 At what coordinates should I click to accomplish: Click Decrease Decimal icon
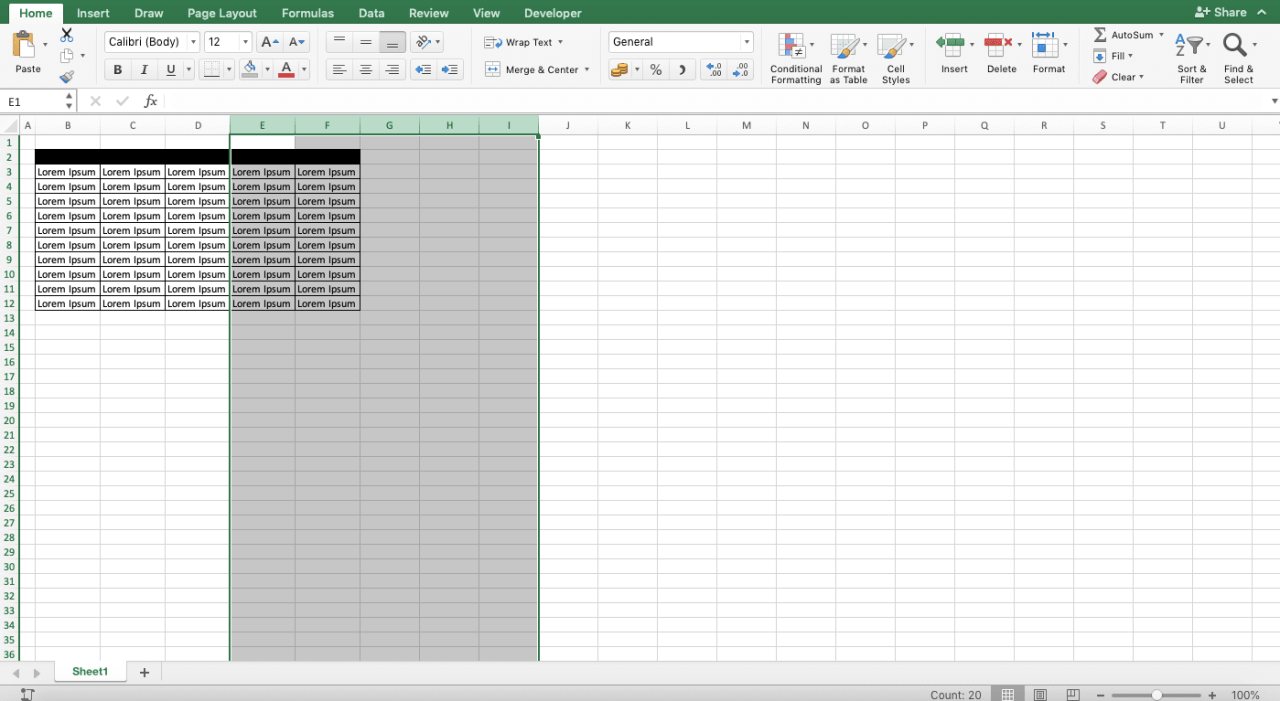741,70
